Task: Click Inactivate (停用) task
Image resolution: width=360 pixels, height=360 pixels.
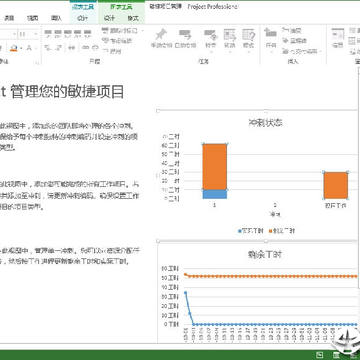Action: pyautogui.click(x=112, y=51)
